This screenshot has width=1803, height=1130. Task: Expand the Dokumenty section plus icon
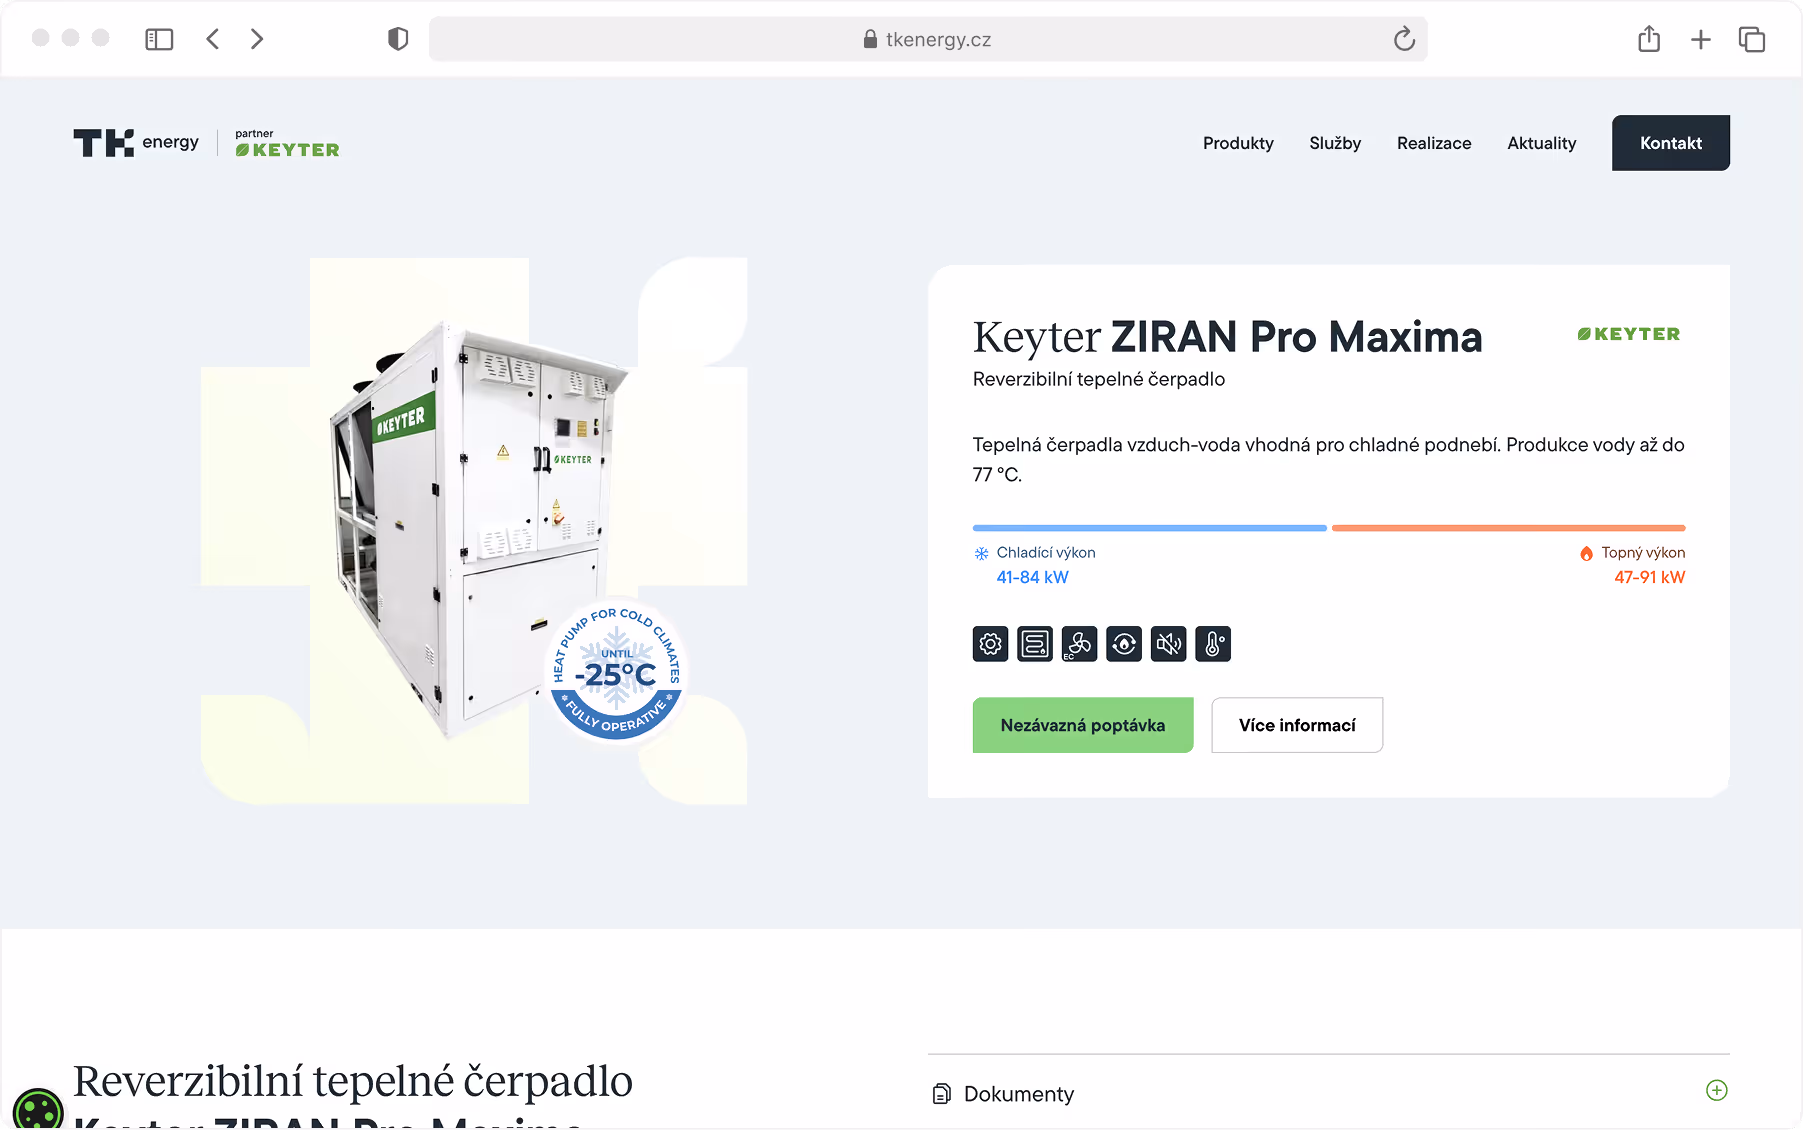pos(1717,1090)
